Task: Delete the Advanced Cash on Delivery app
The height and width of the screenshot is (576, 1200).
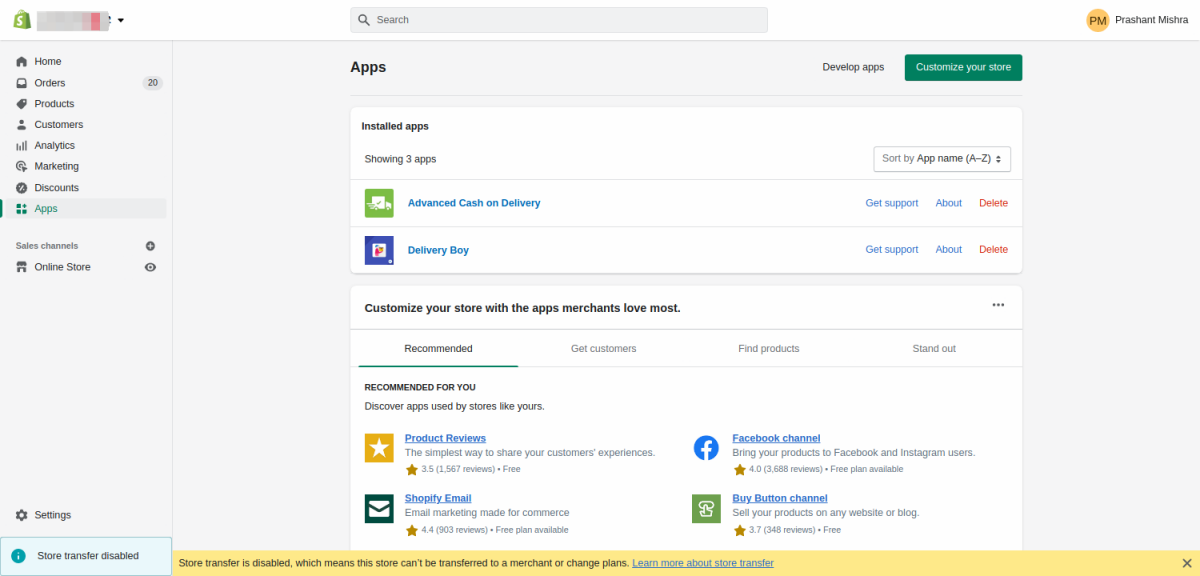Action: pos(993,203)
